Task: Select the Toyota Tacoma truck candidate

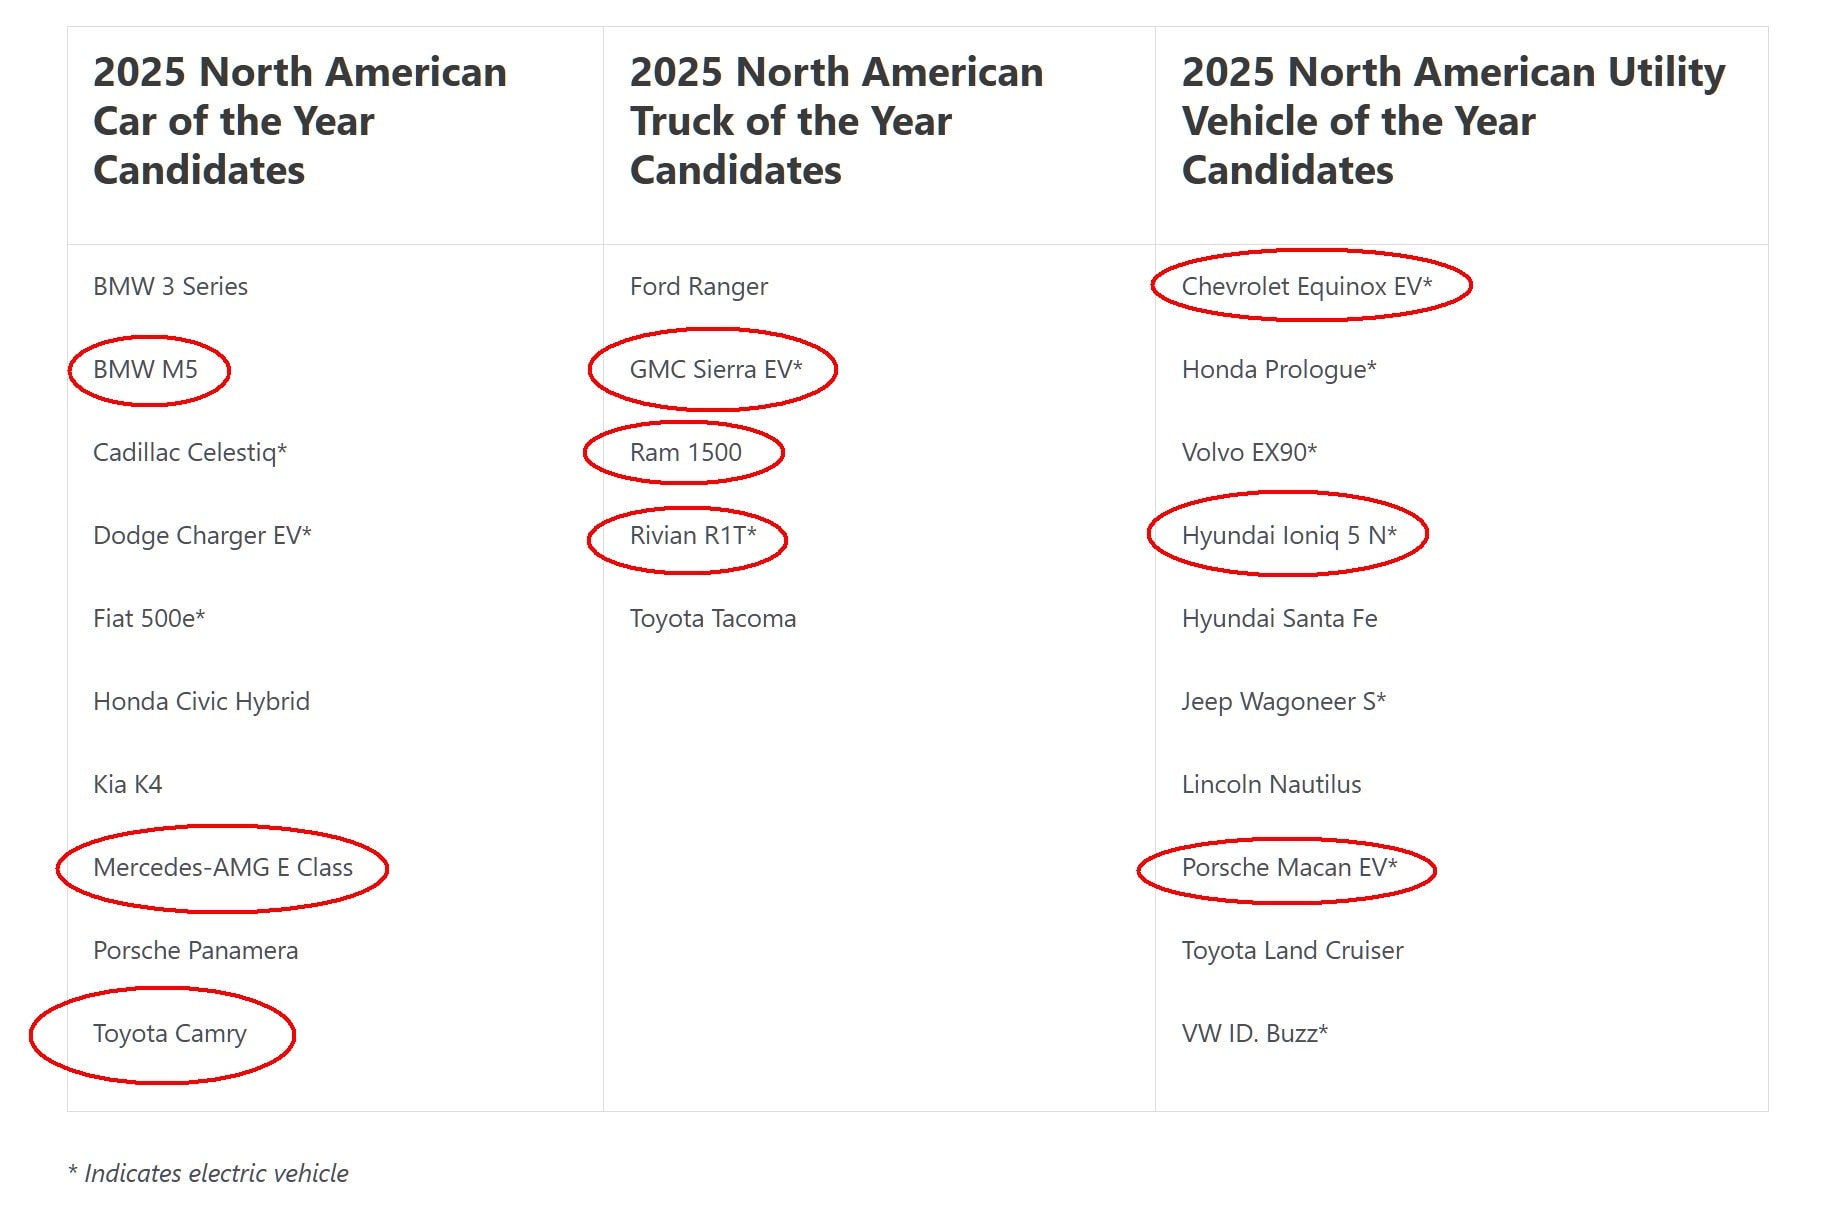Action: [x=713, y=619]
